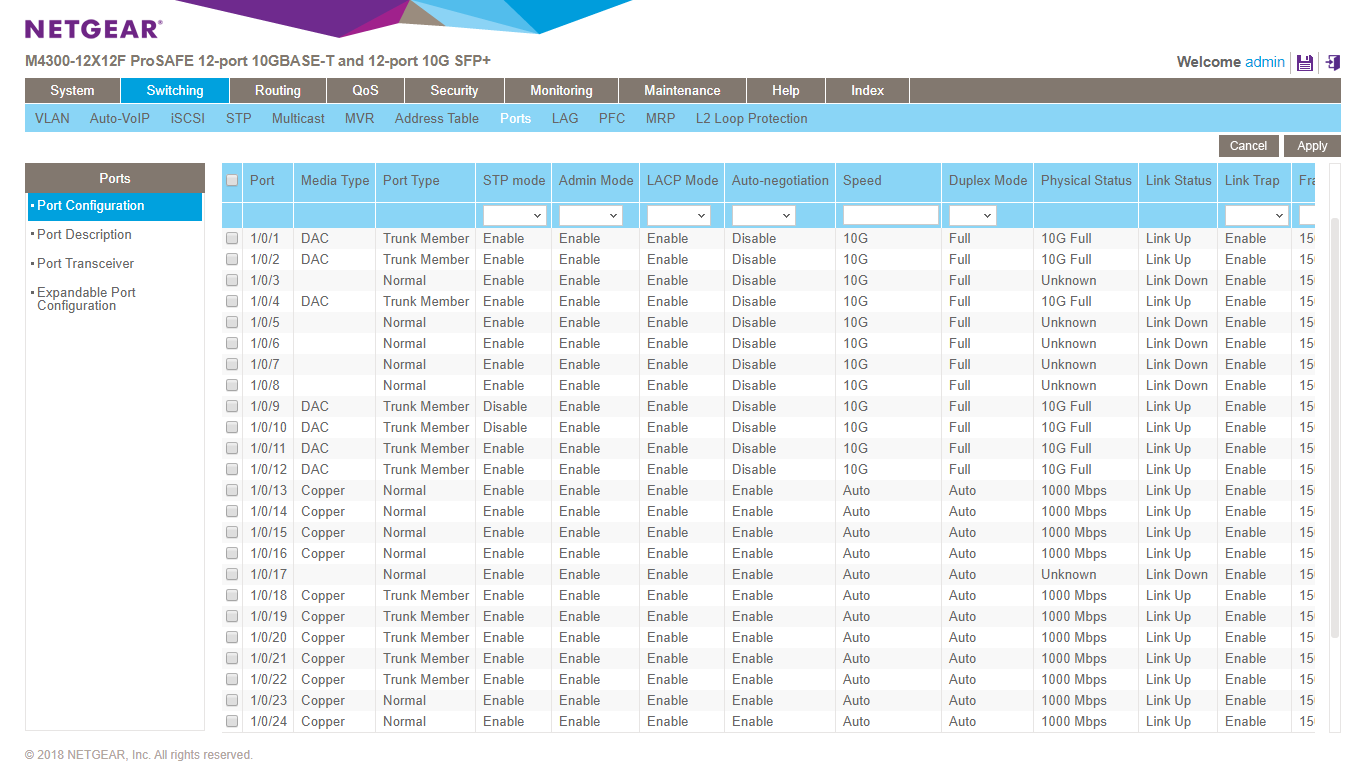Click the NETGEAR logo
This screenshot has width=1366, height=768.
click(x=93, y=30)
